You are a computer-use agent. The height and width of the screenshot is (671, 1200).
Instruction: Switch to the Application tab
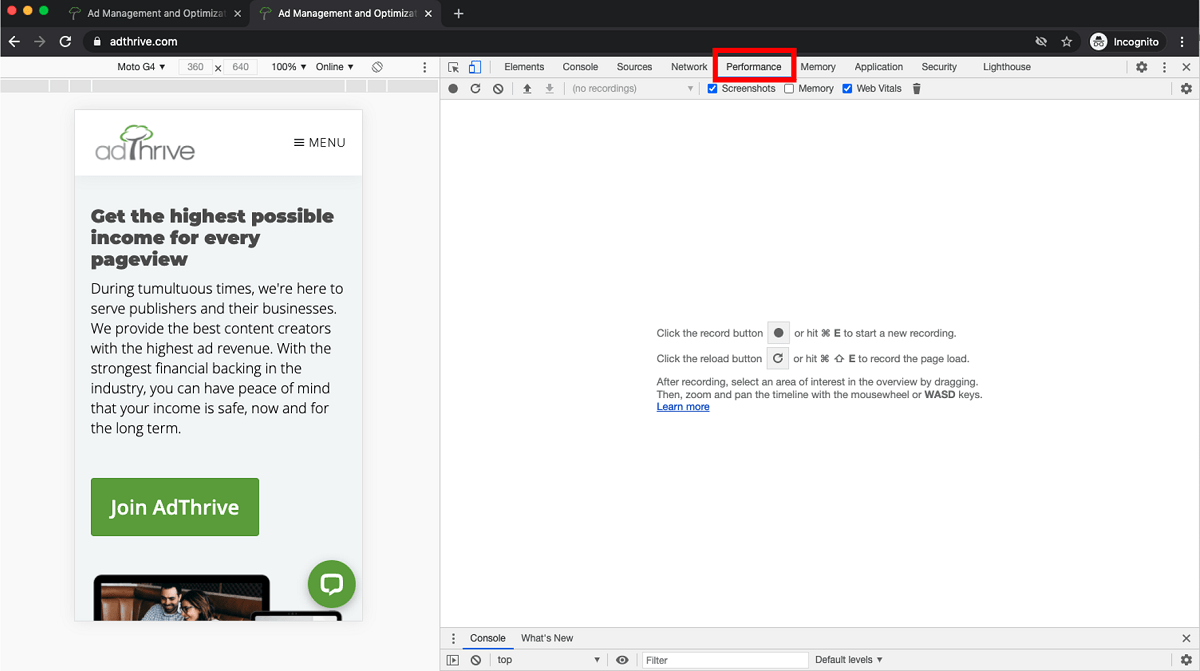click(x=879, y=67)
